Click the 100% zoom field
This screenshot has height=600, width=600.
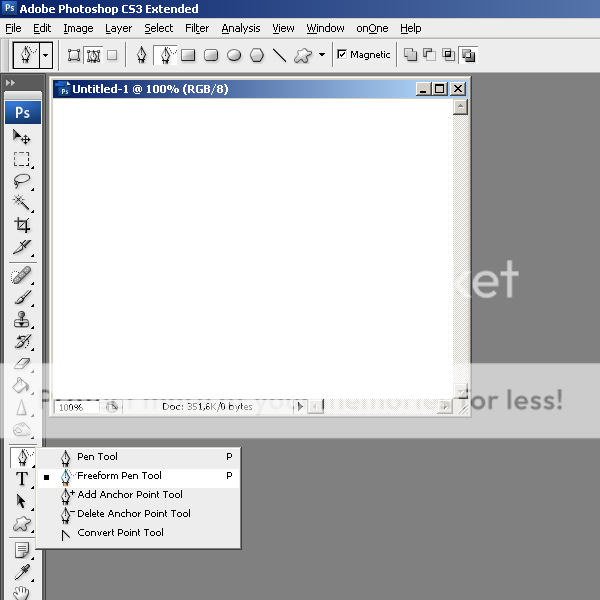pyautogui.click(x=76, y=407)
